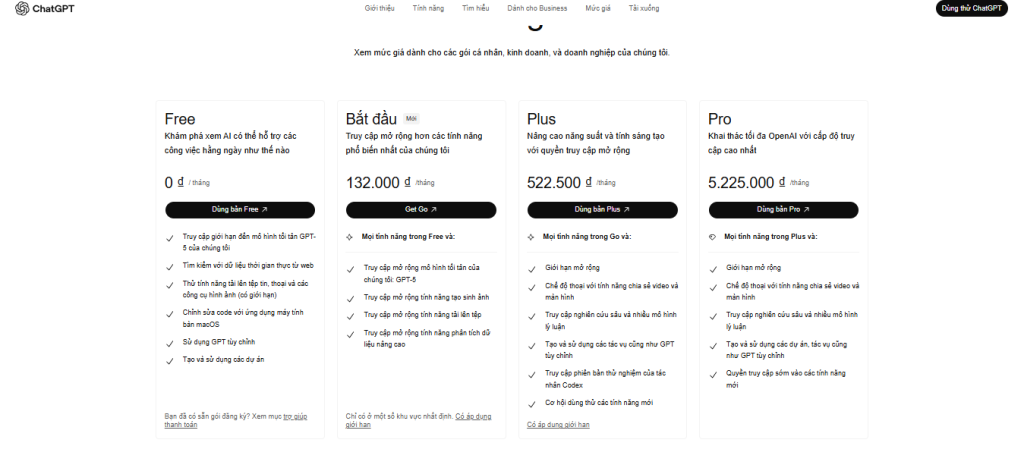Click the sparkle icon beside "Mọi tính năng trong Go và"
Image resolution: width=1024 pixels, height=468 pixels.
coord(530,237)
